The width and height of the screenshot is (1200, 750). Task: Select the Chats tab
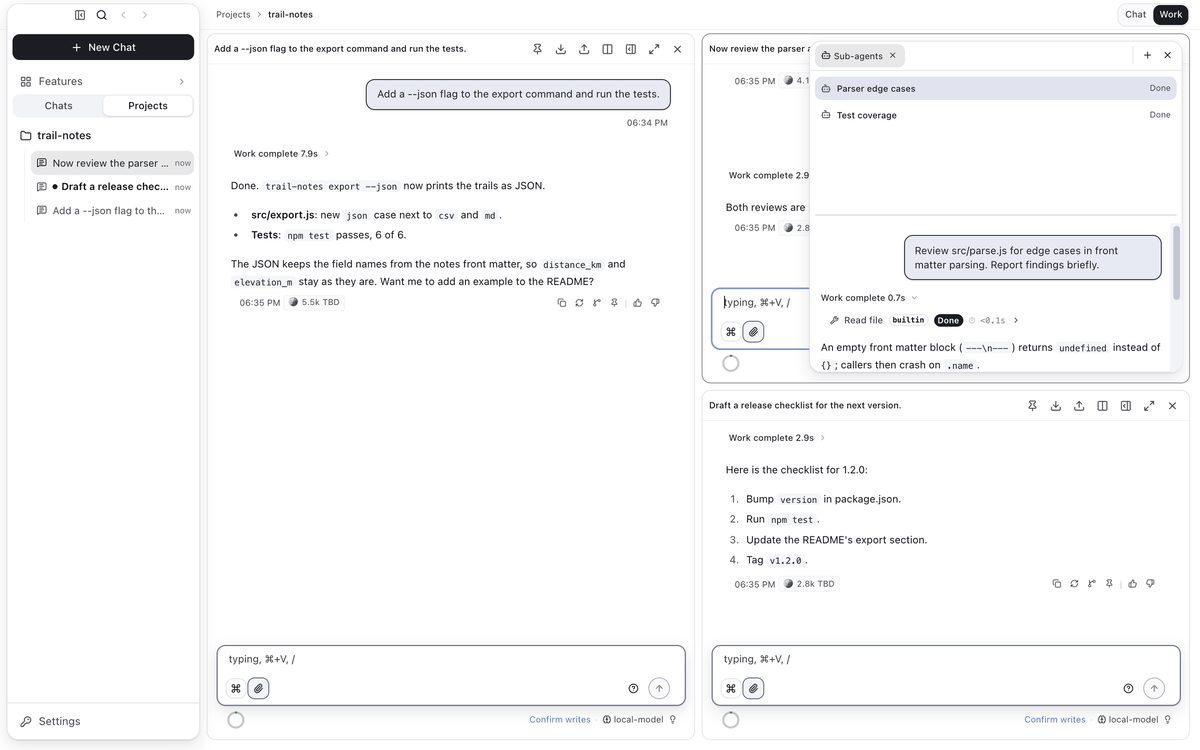click(x=58, y=106)
